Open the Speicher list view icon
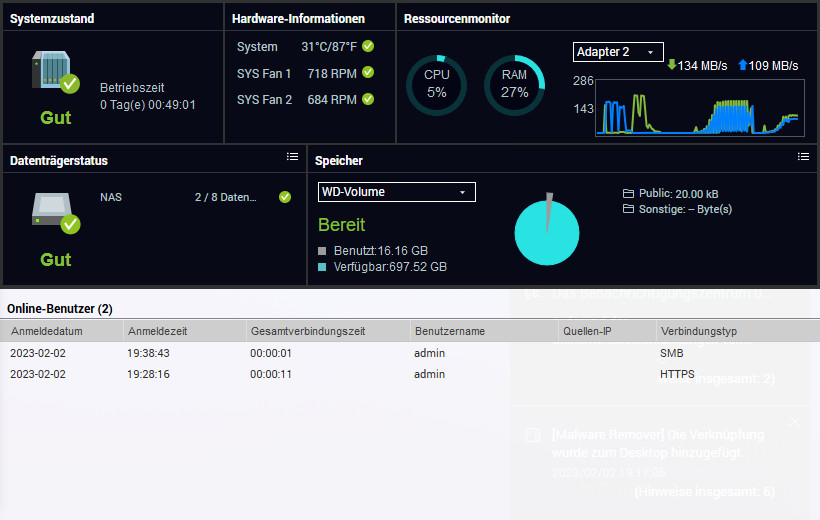Viewport: 820px width, 520px height. (x=803, y=157)
